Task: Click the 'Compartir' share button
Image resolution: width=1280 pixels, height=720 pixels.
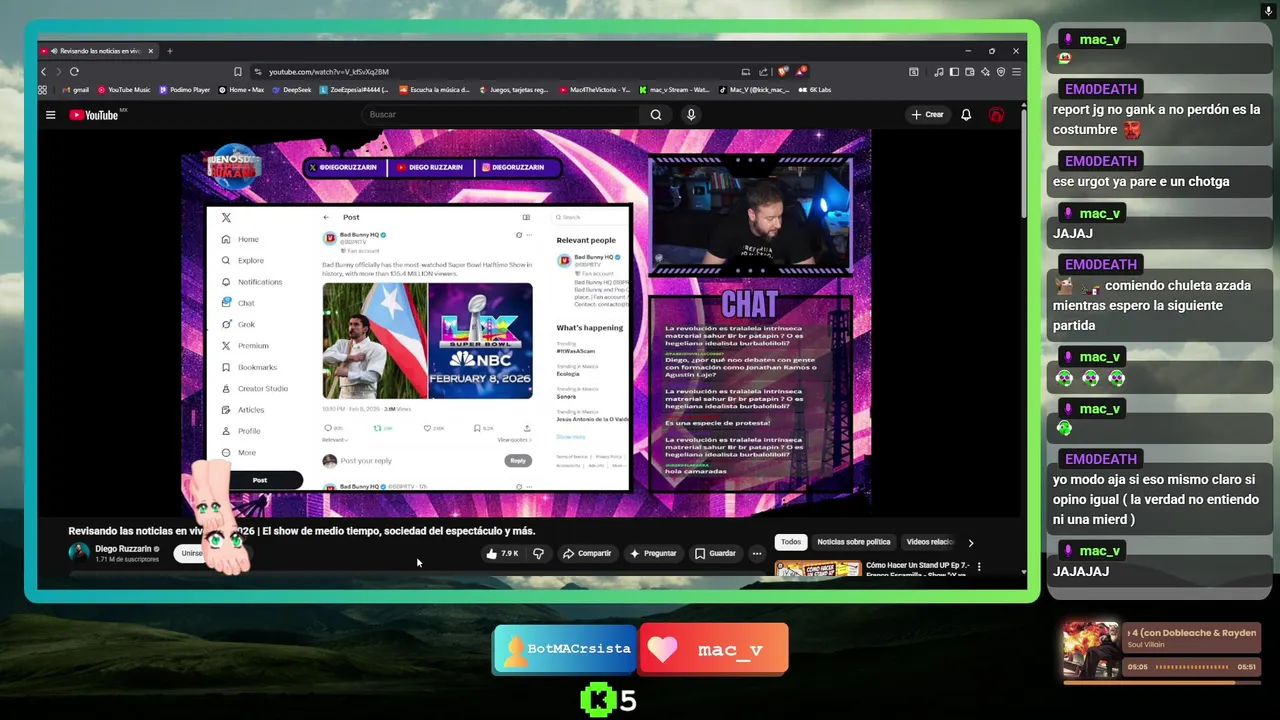Action: click(x=586, y=553)
